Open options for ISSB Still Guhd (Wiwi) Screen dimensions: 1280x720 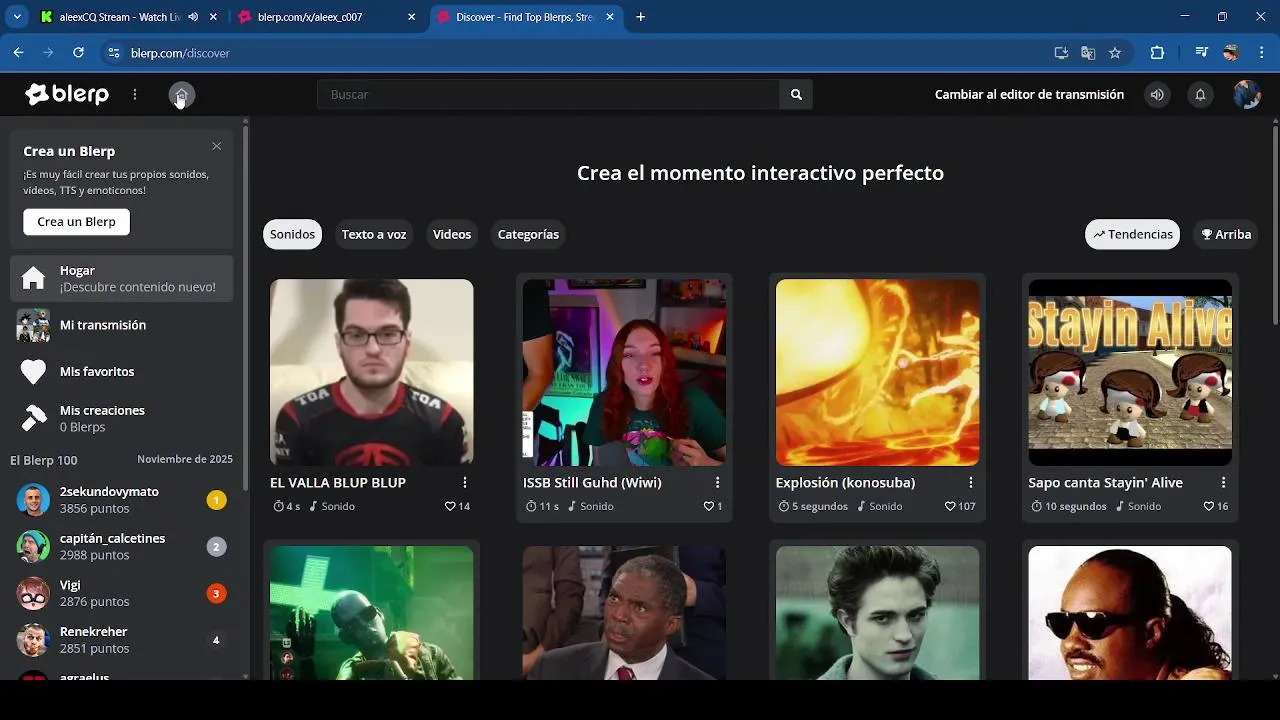(x=718, y=483)
